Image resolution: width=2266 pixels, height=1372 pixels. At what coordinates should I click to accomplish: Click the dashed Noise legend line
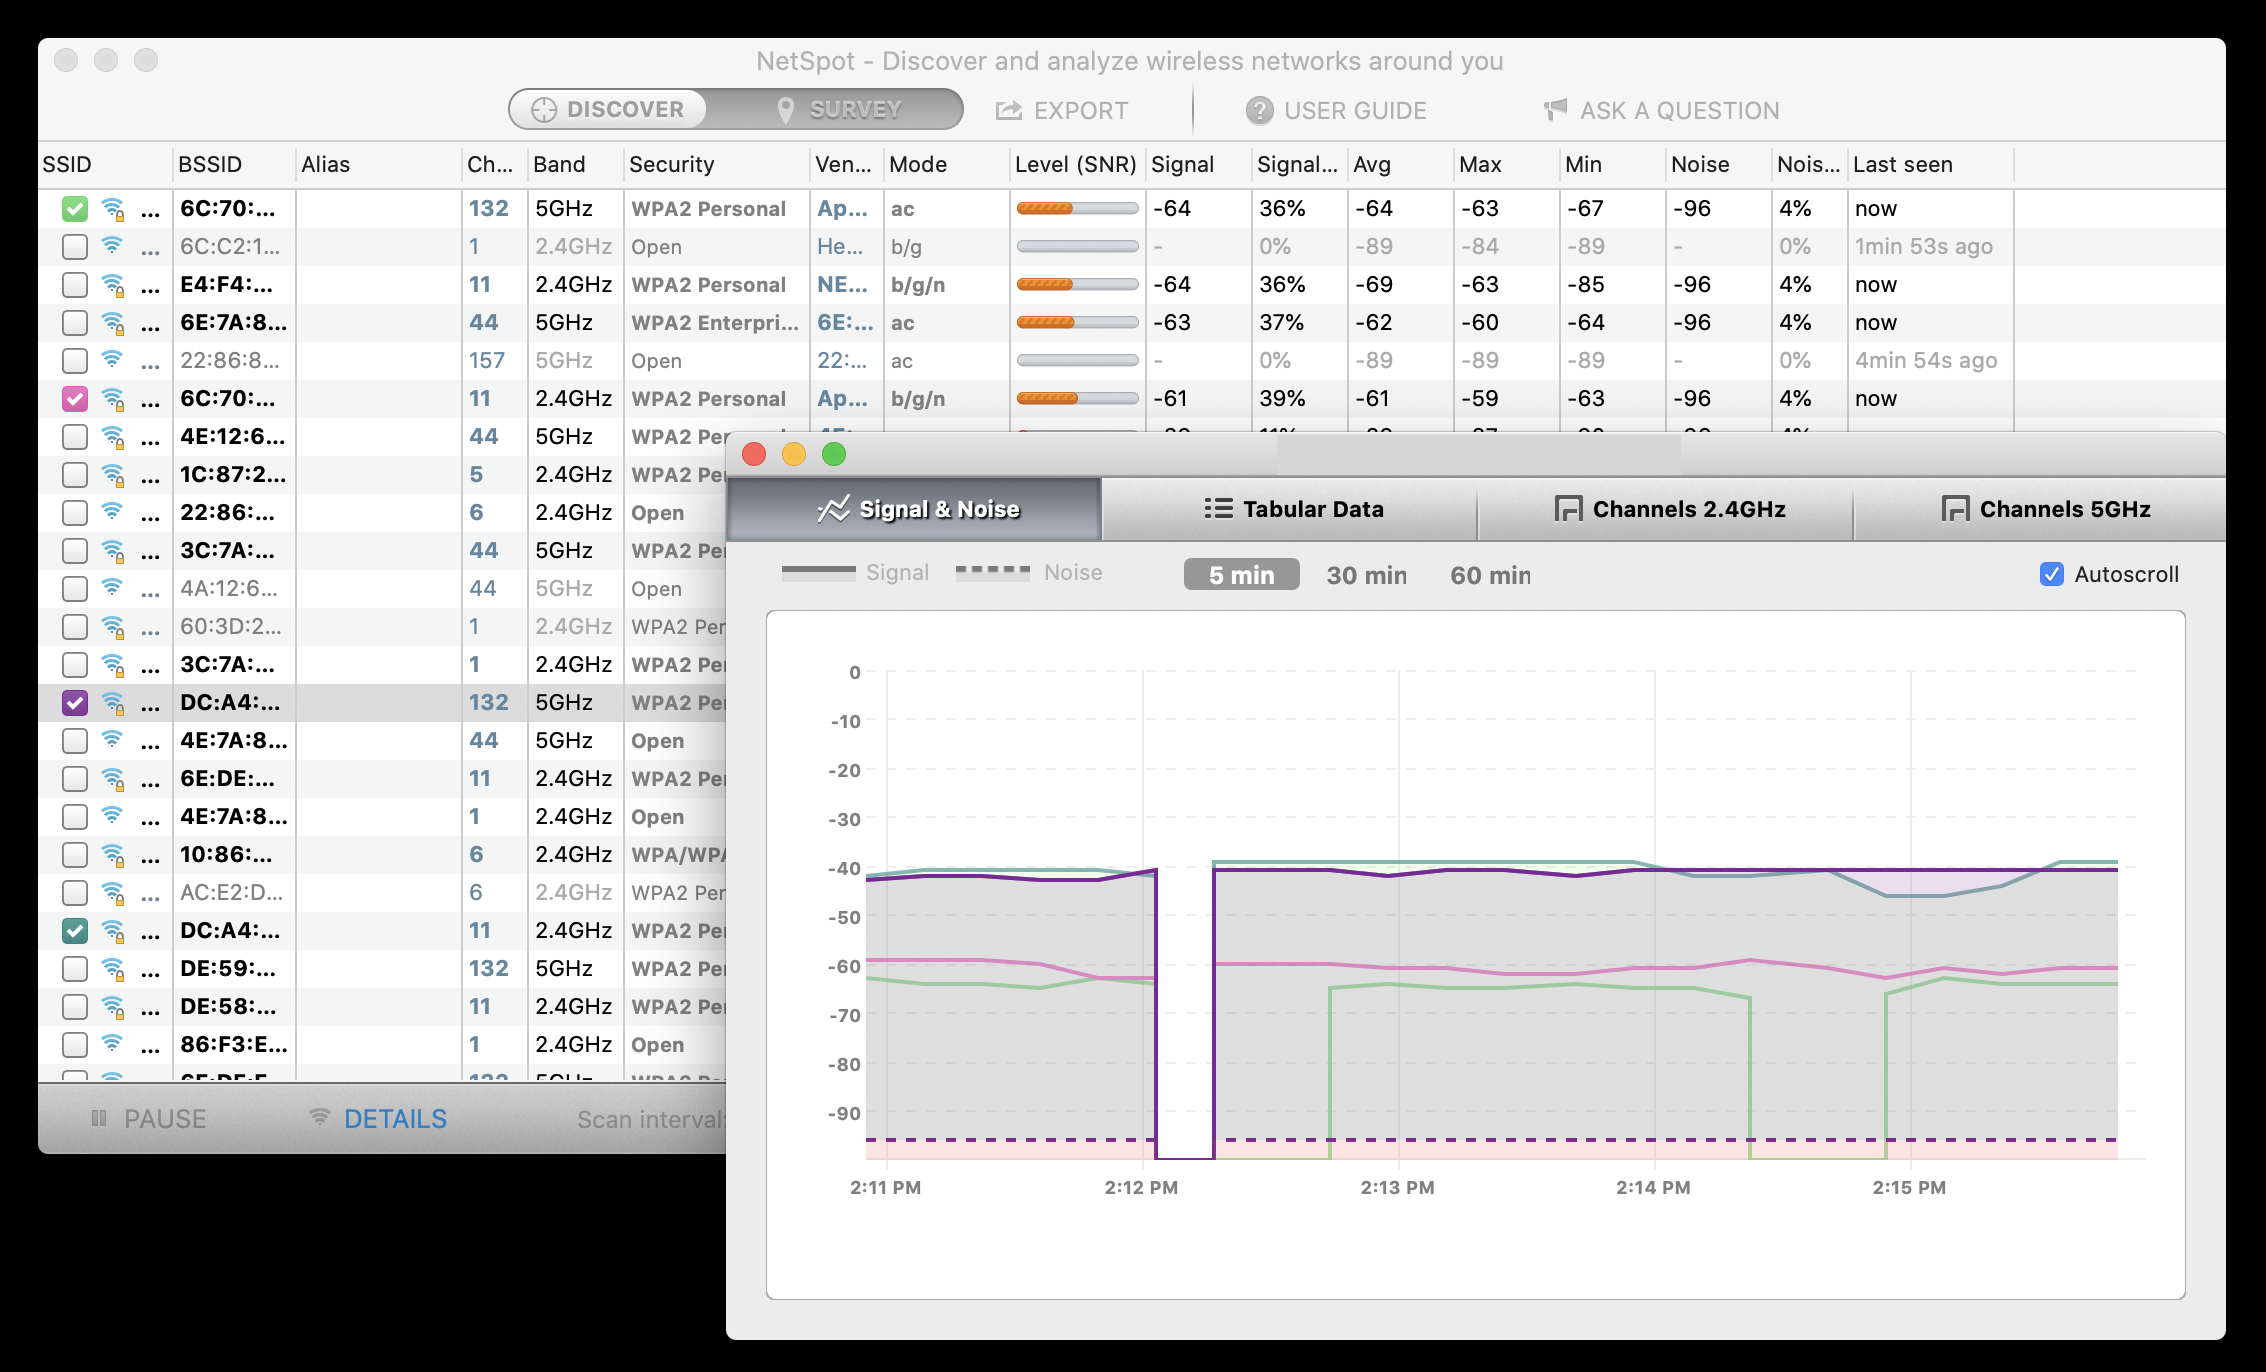click(x=992, y=572)
